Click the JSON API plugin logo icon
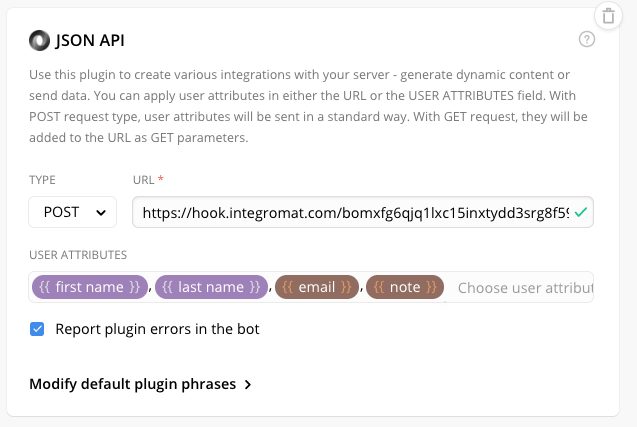Screen dimensions: 637x427 tap(39, 41)
